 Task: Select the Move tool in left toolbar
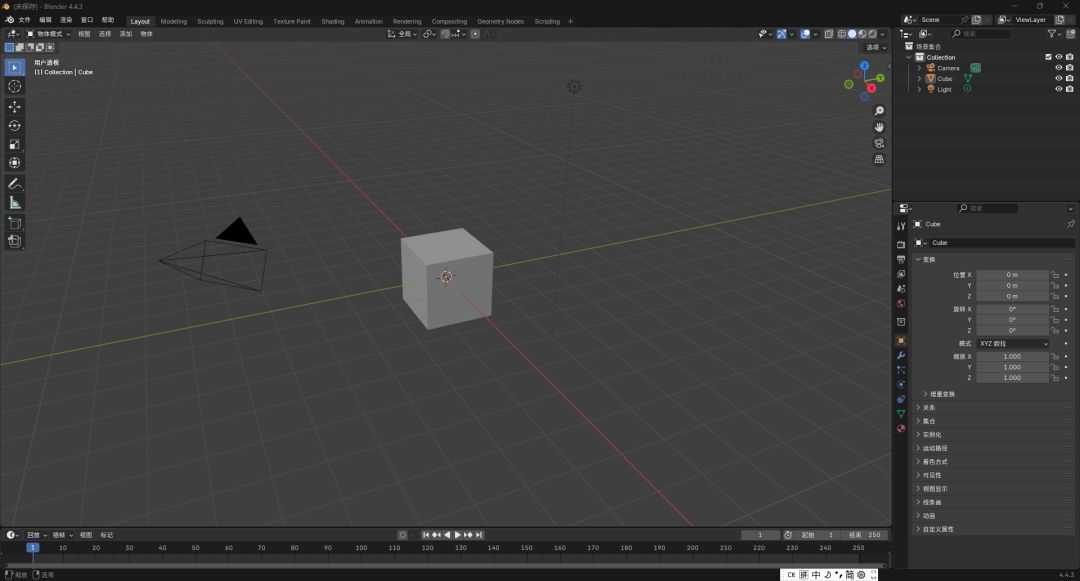[x=15, y=106]
